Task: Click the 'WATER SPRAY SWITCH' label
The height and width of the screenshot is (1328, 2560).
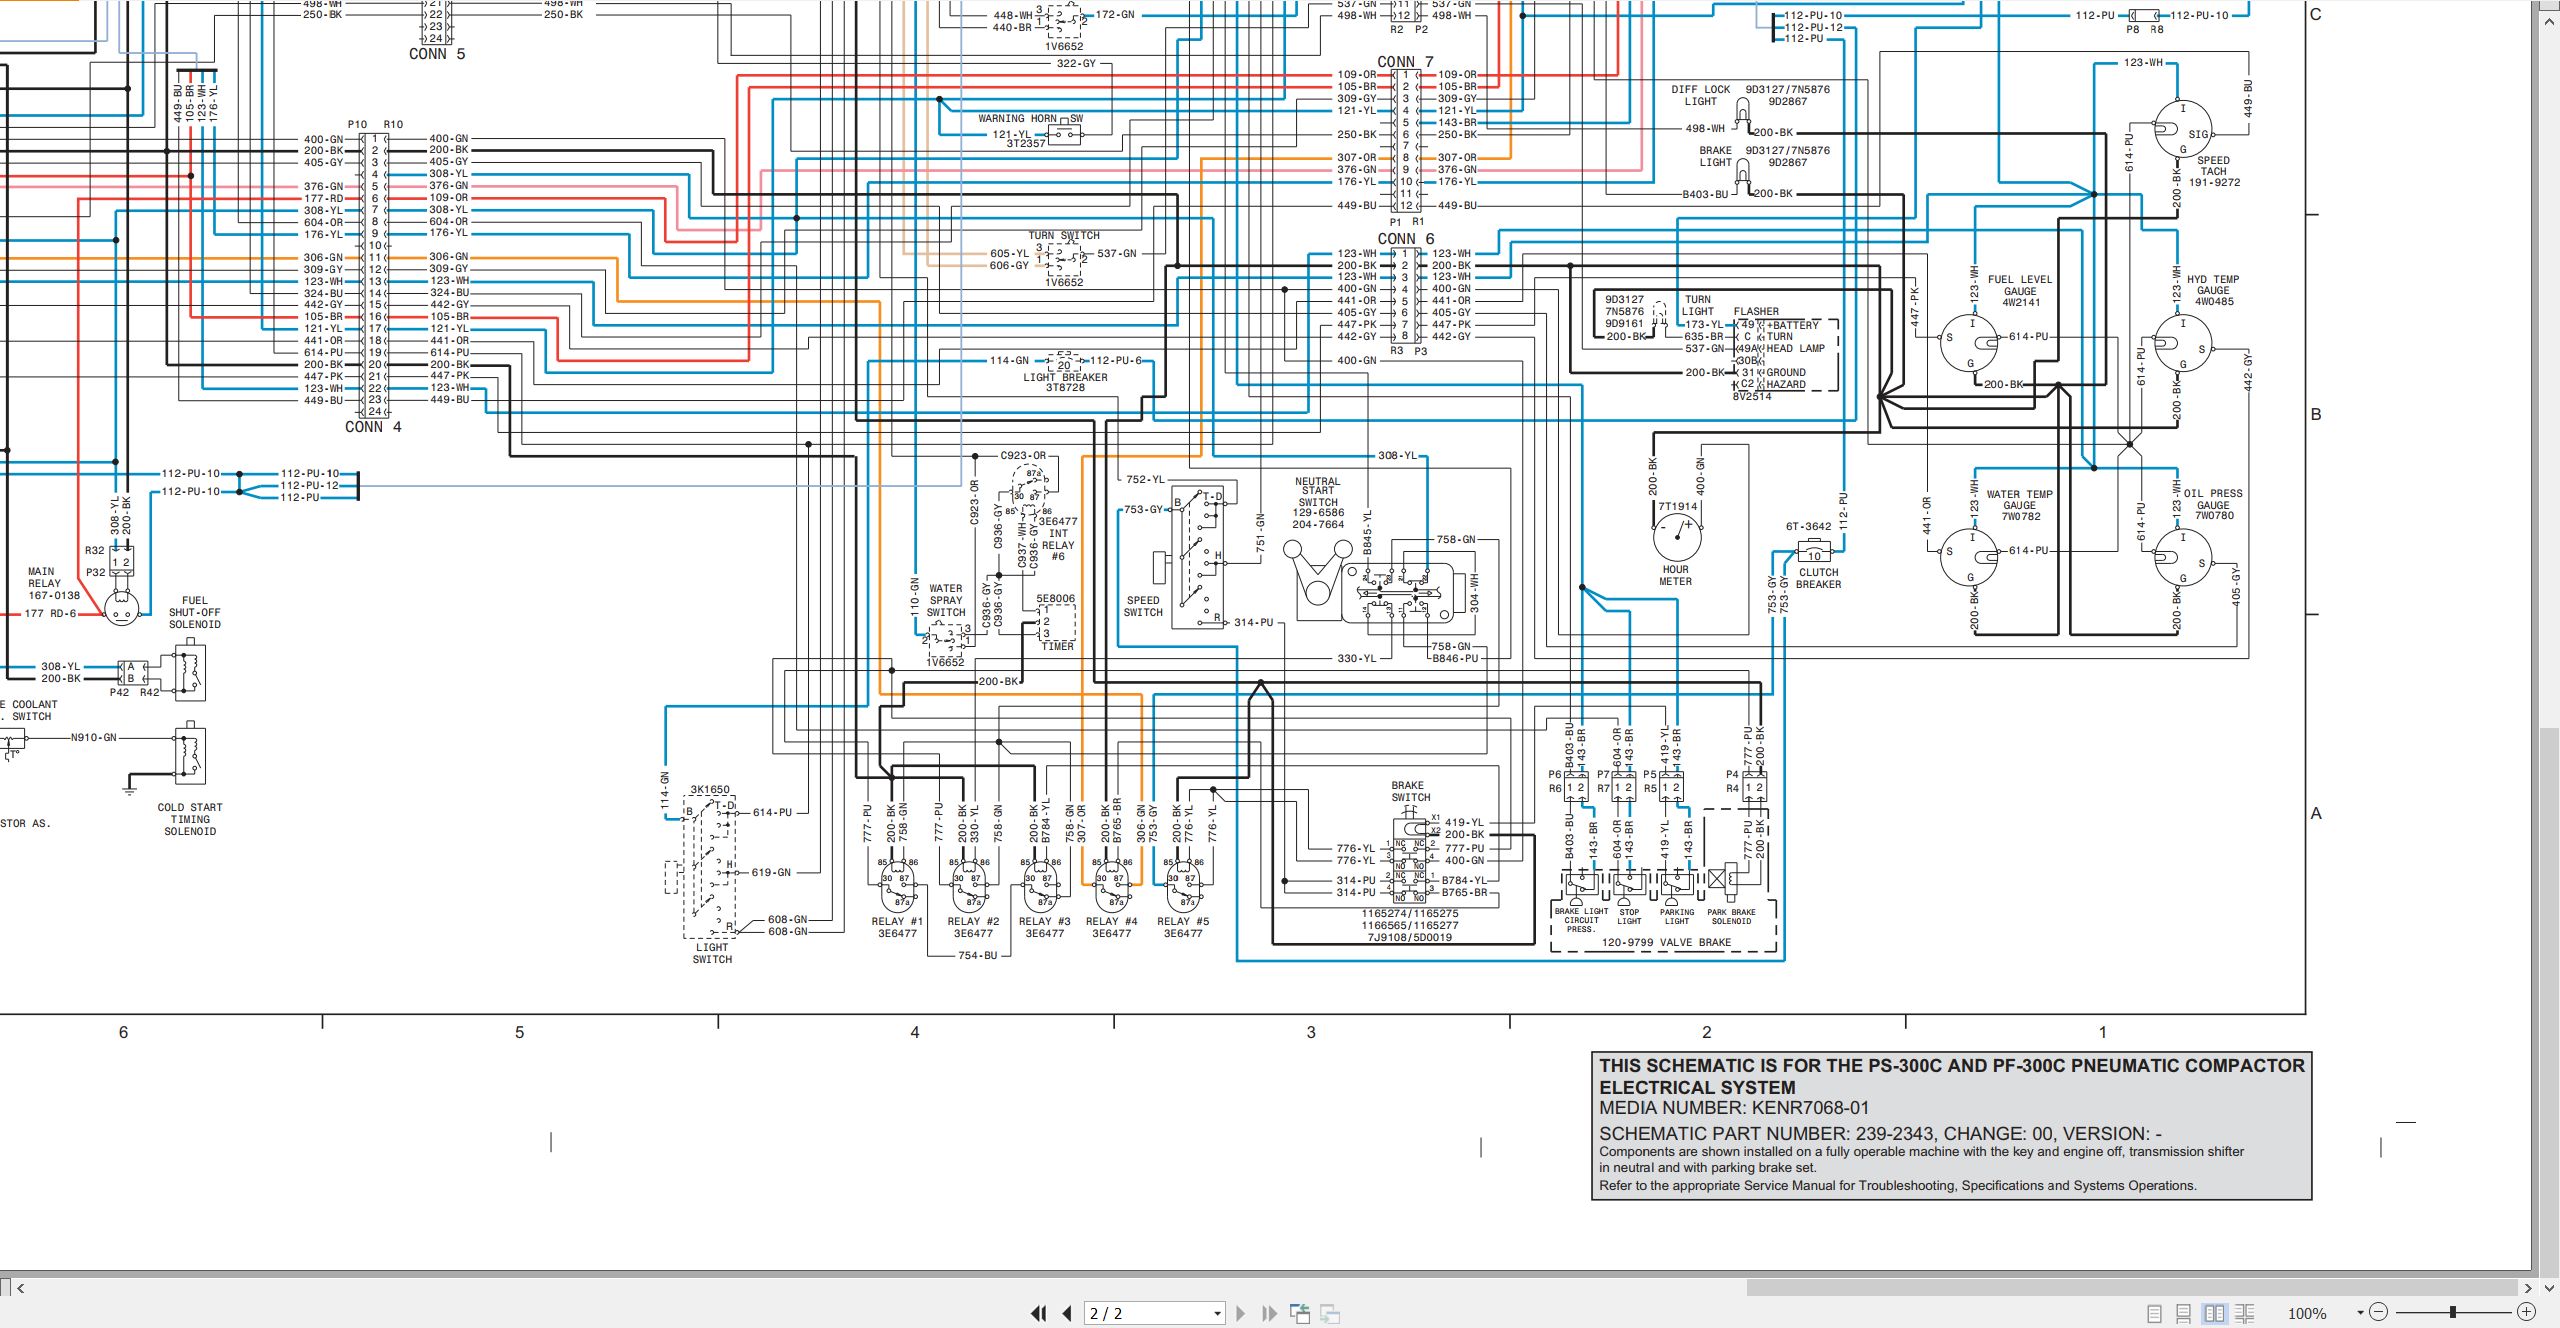Action: point(946,601)
